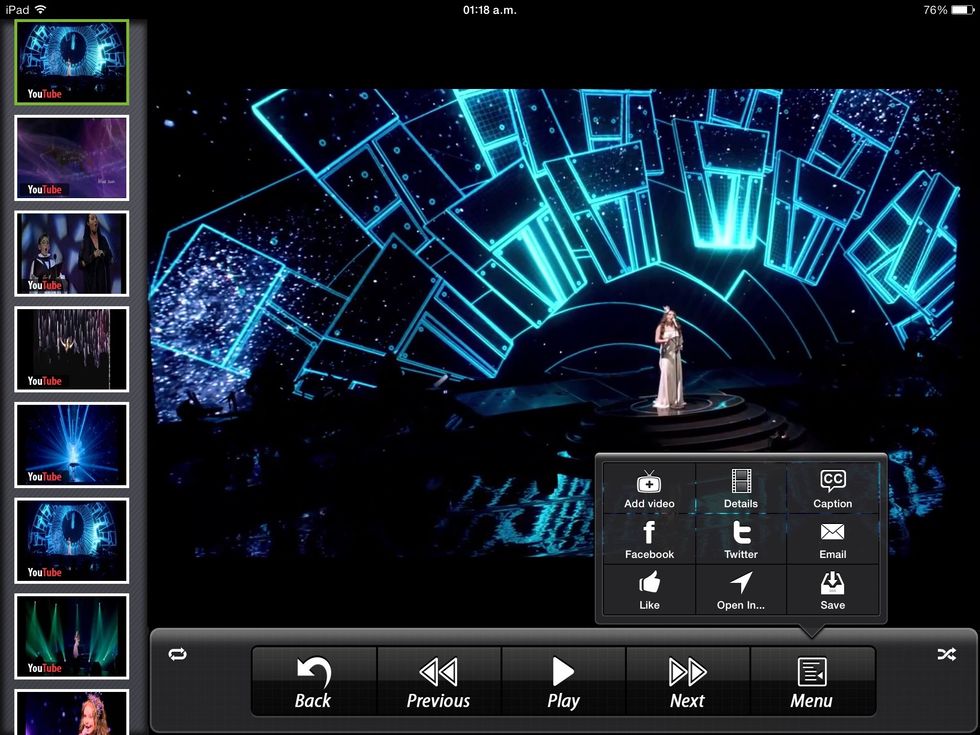Share video to Facebook
The image size is (980, 735).
pos(649,539)
